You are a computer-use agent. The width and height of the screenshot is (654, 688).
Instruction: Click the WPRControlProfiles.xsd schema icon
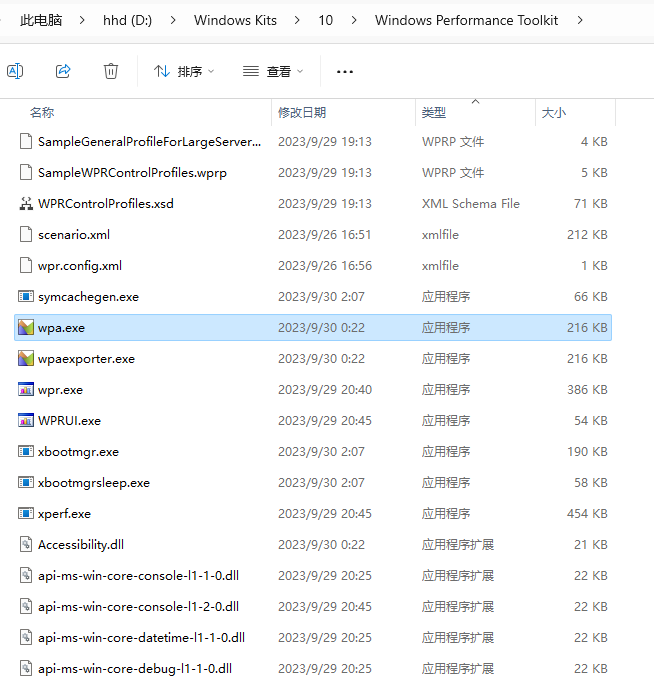coord(26,204)
